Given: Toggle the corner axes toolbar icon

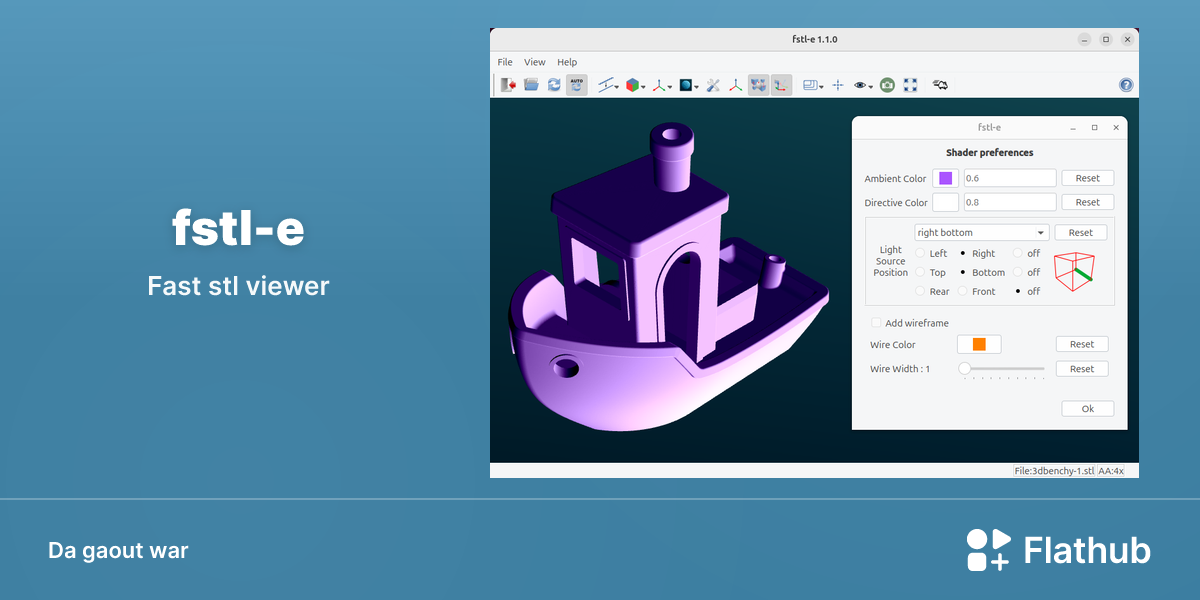Looking at the screenshot, I should [781, 85].
